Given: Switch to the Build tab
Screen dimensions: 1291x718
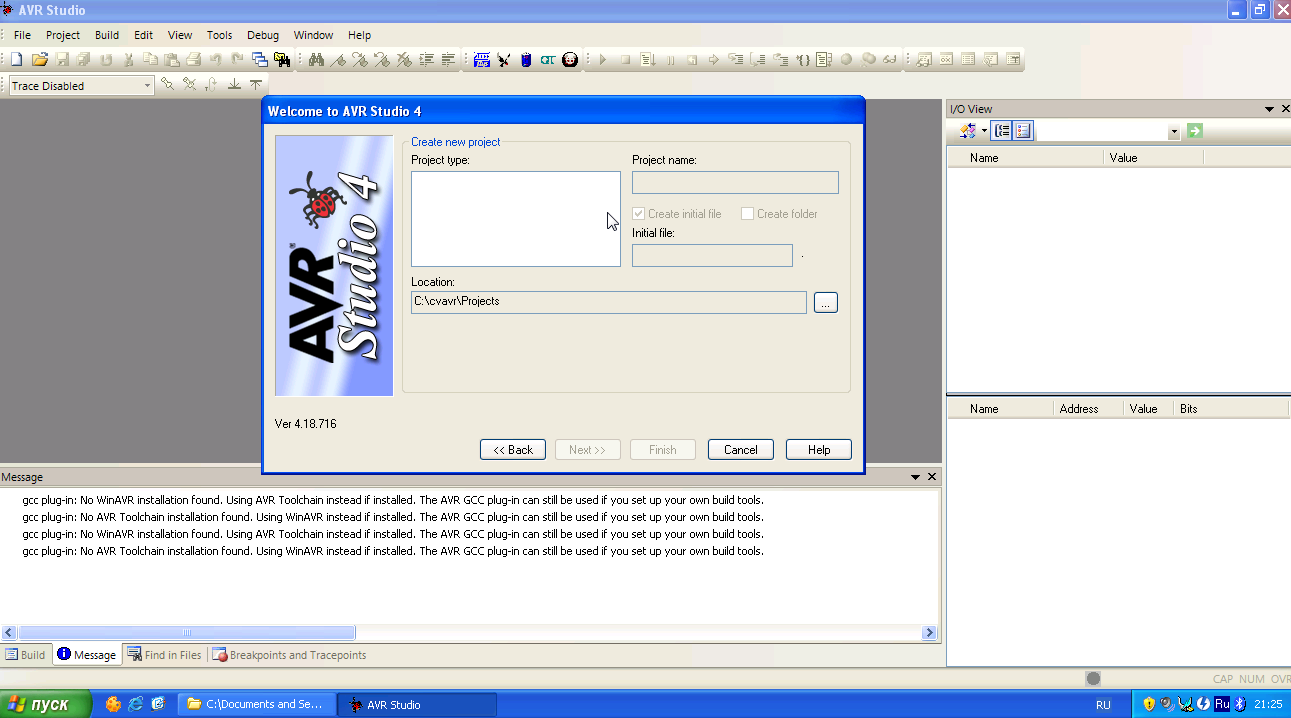Looking at the screenshot, I should (26, 655).
